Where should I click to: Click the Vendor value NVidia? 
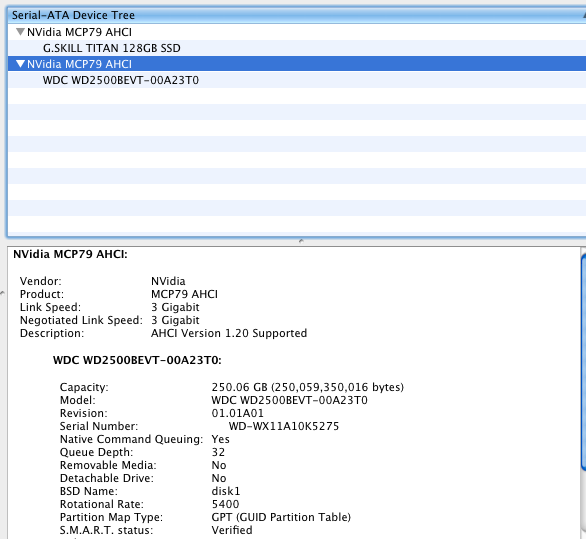(x=168, y=281)
